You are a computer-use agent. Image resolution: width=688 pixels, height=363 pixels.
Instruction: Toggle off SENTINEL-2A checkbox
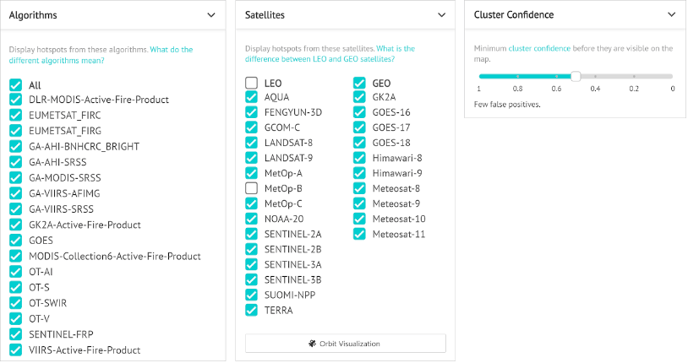[251, 234]
